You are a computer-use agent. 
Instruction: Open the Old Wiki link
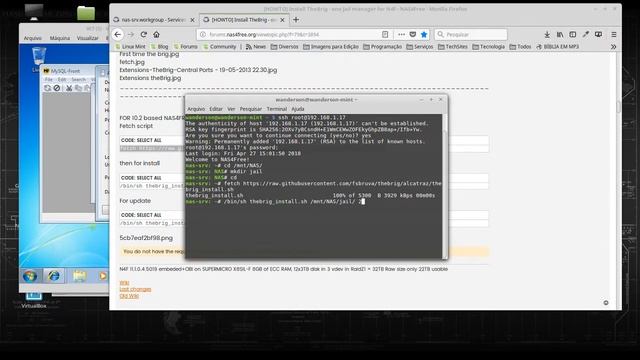coord(129,296)
